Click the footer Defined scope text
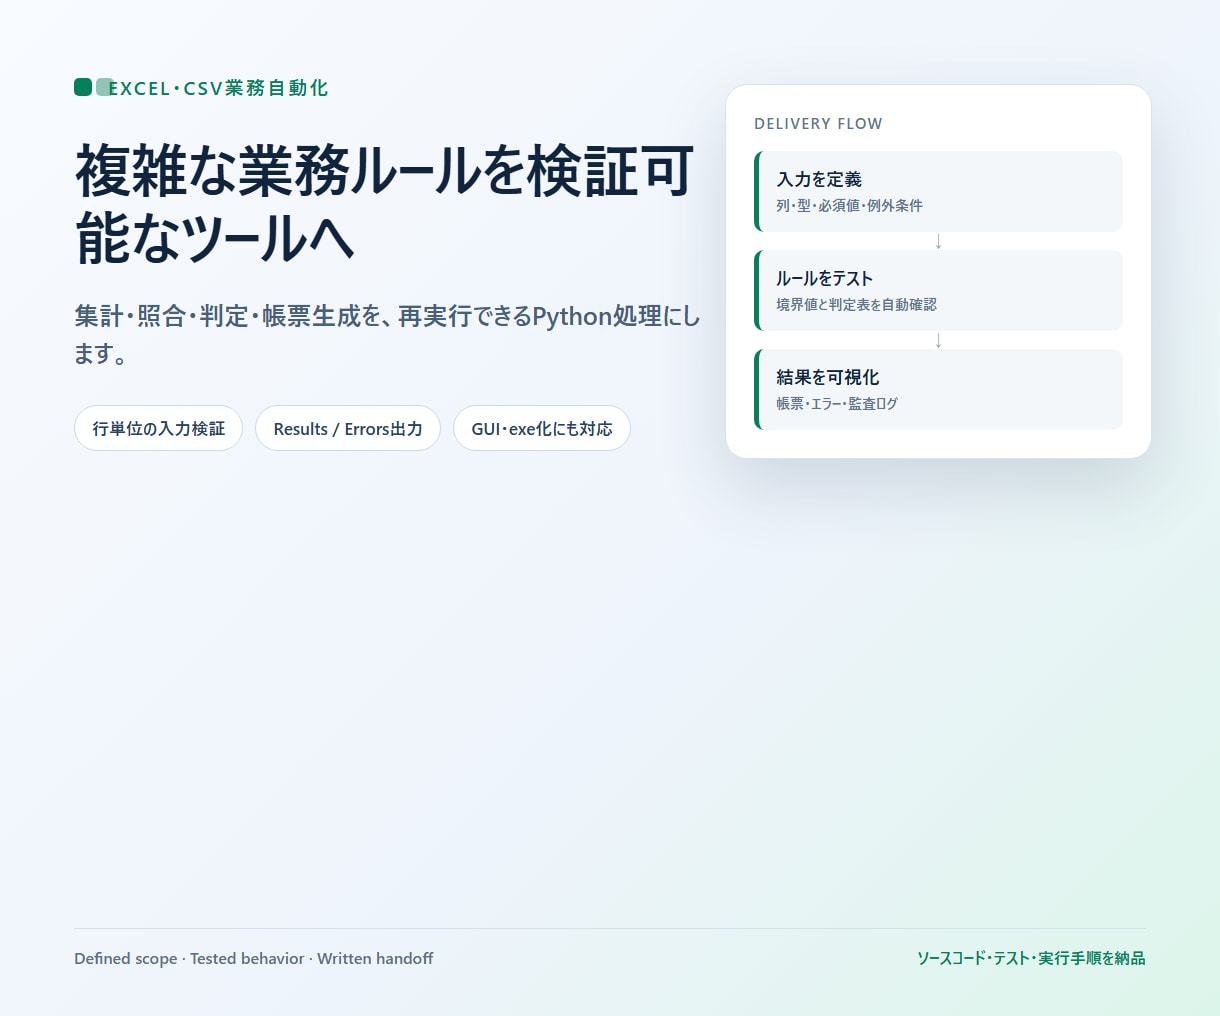The height and width of the screenshot is (1016, 1220). pyautogui.click(x=254, y=958)
